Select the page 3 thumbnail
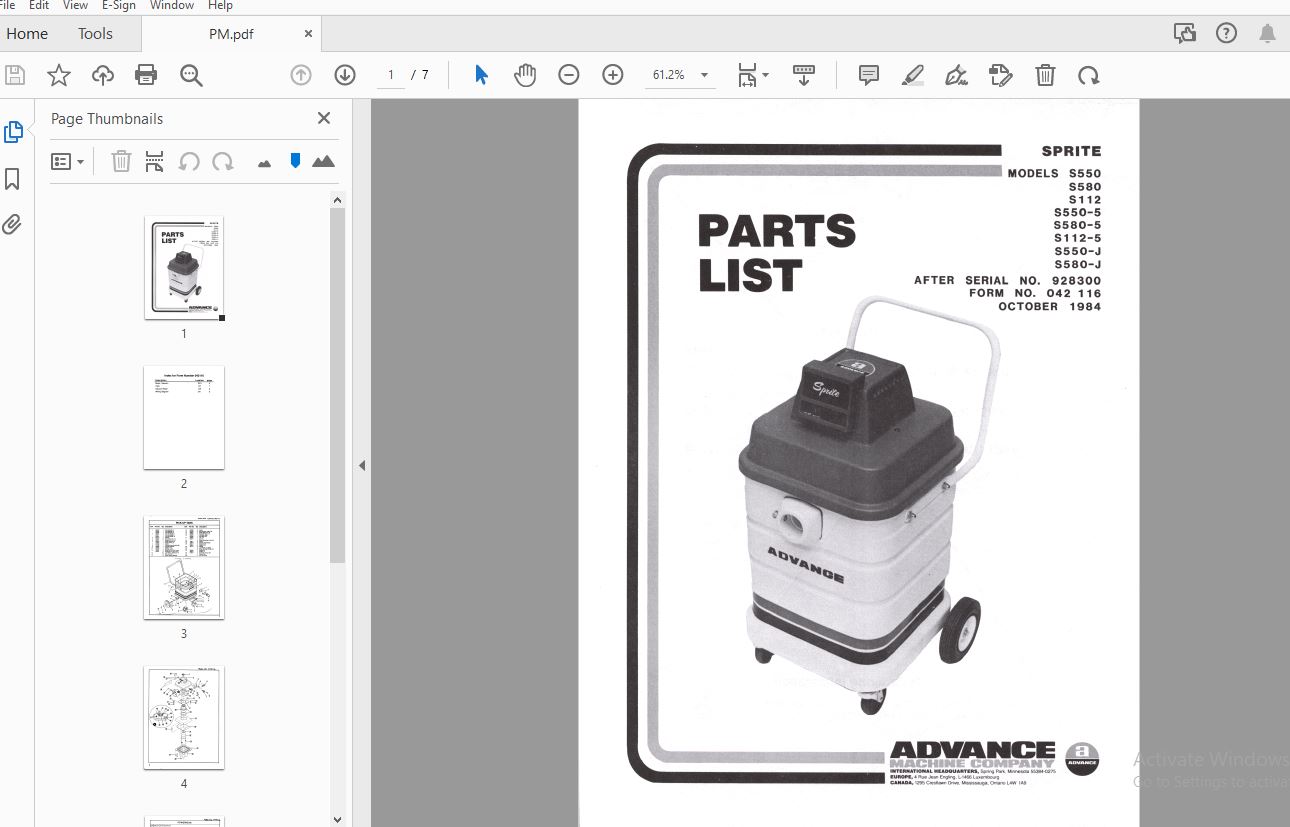This screenshot has height=827, width=1290. click(x=184, y=568)
